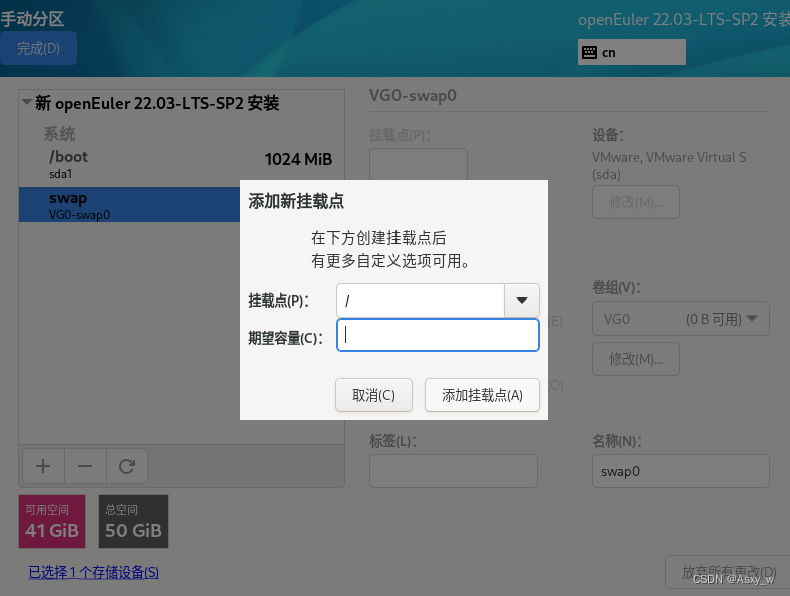
Task: Click 添加挂载点(A) button
Action: (x=482, y=395)
